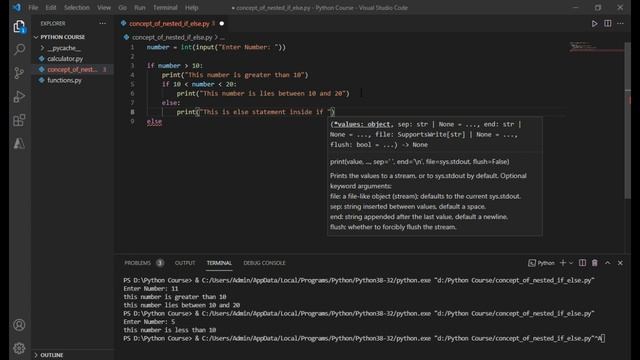Open the launch profile dropdown beside plus
This screenshot has width=640, height=360.
coord(571,263)
